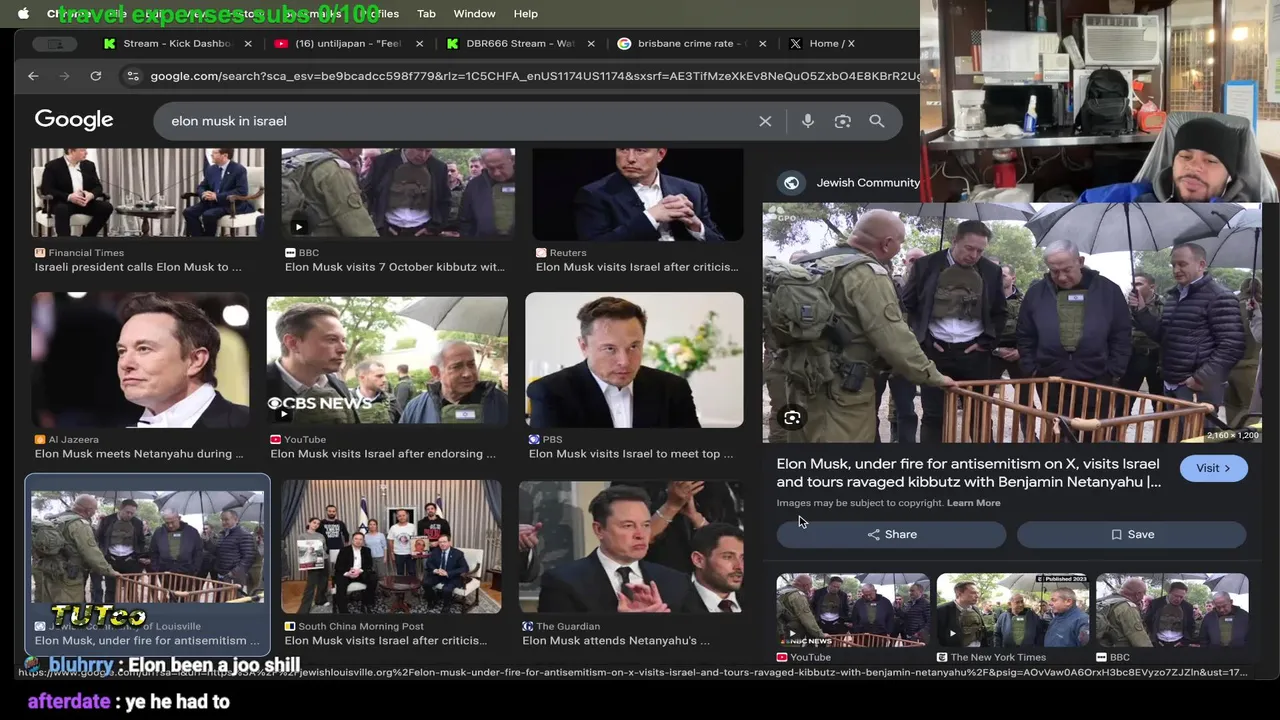1280x720 pixels.
Task: Click the Share button
Action: pos(892,535)
